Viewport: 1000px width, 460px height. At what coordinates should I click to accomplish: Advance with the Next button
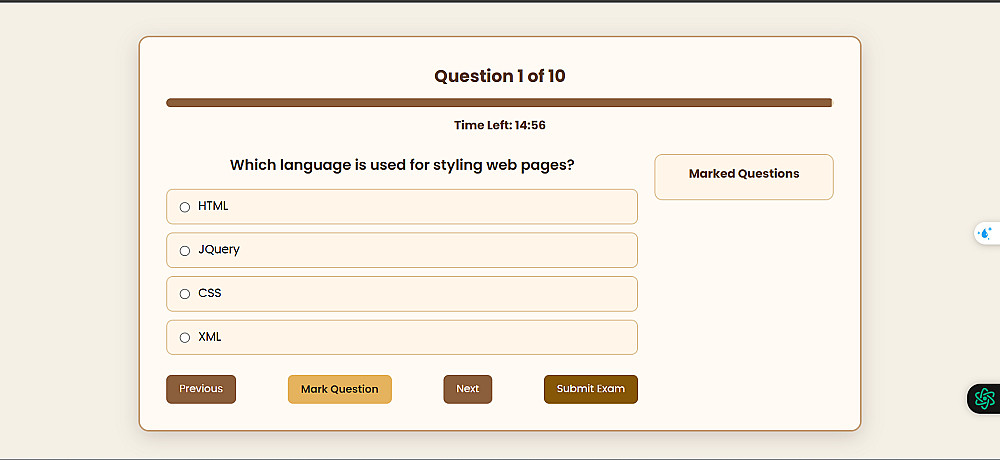tap(468, 389)
